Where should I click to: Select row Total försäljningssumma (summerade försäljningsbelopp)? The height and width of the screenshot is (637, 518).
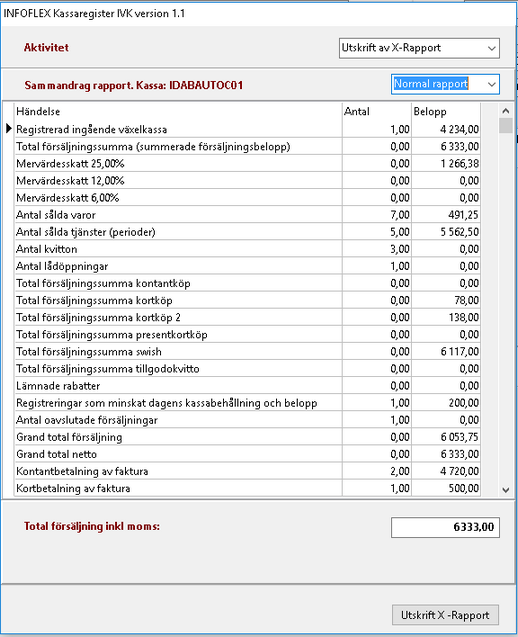tap(247, 146)
